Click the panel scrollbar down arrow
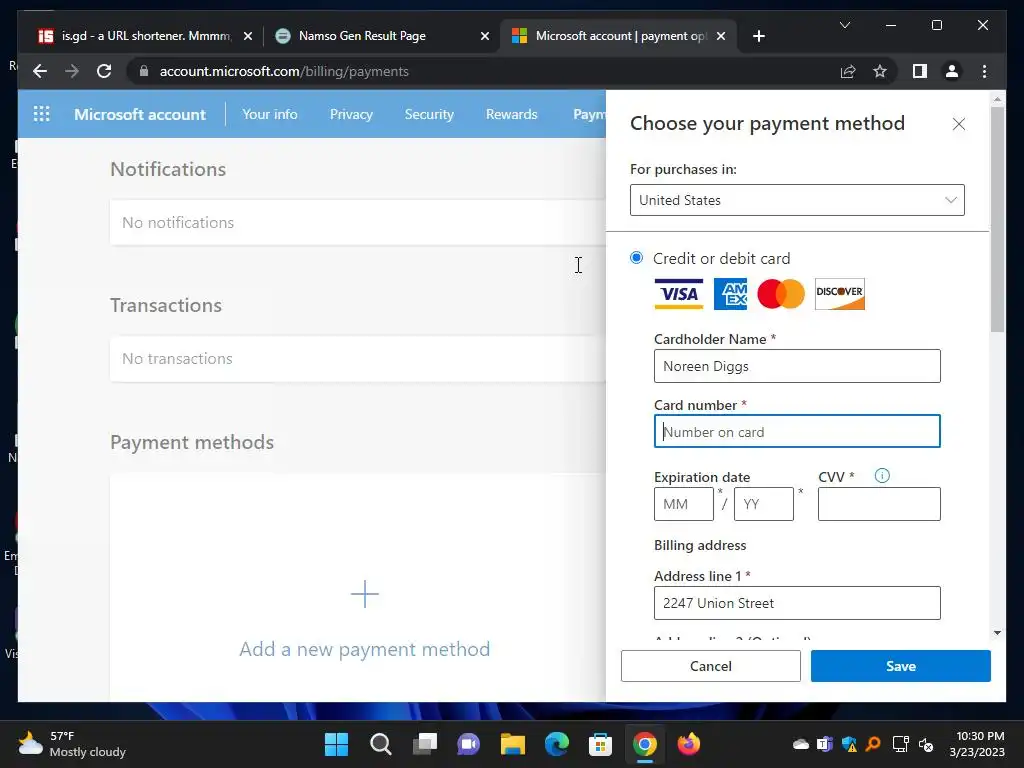The height and width of the screenshot is (768, 1024). pyautogui.click(x=997, y=632)
